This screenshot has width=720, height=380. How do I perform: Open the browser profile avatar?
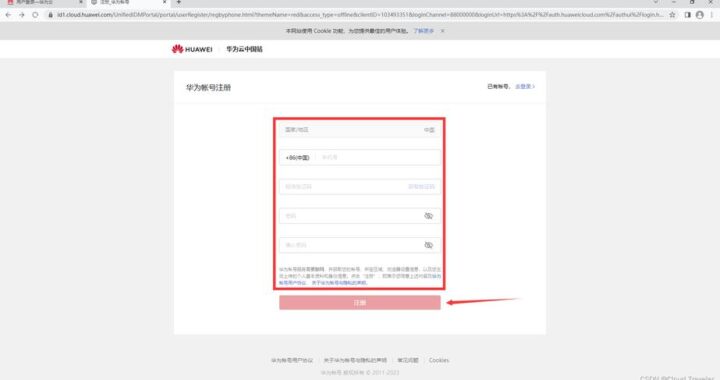[700, 15]
